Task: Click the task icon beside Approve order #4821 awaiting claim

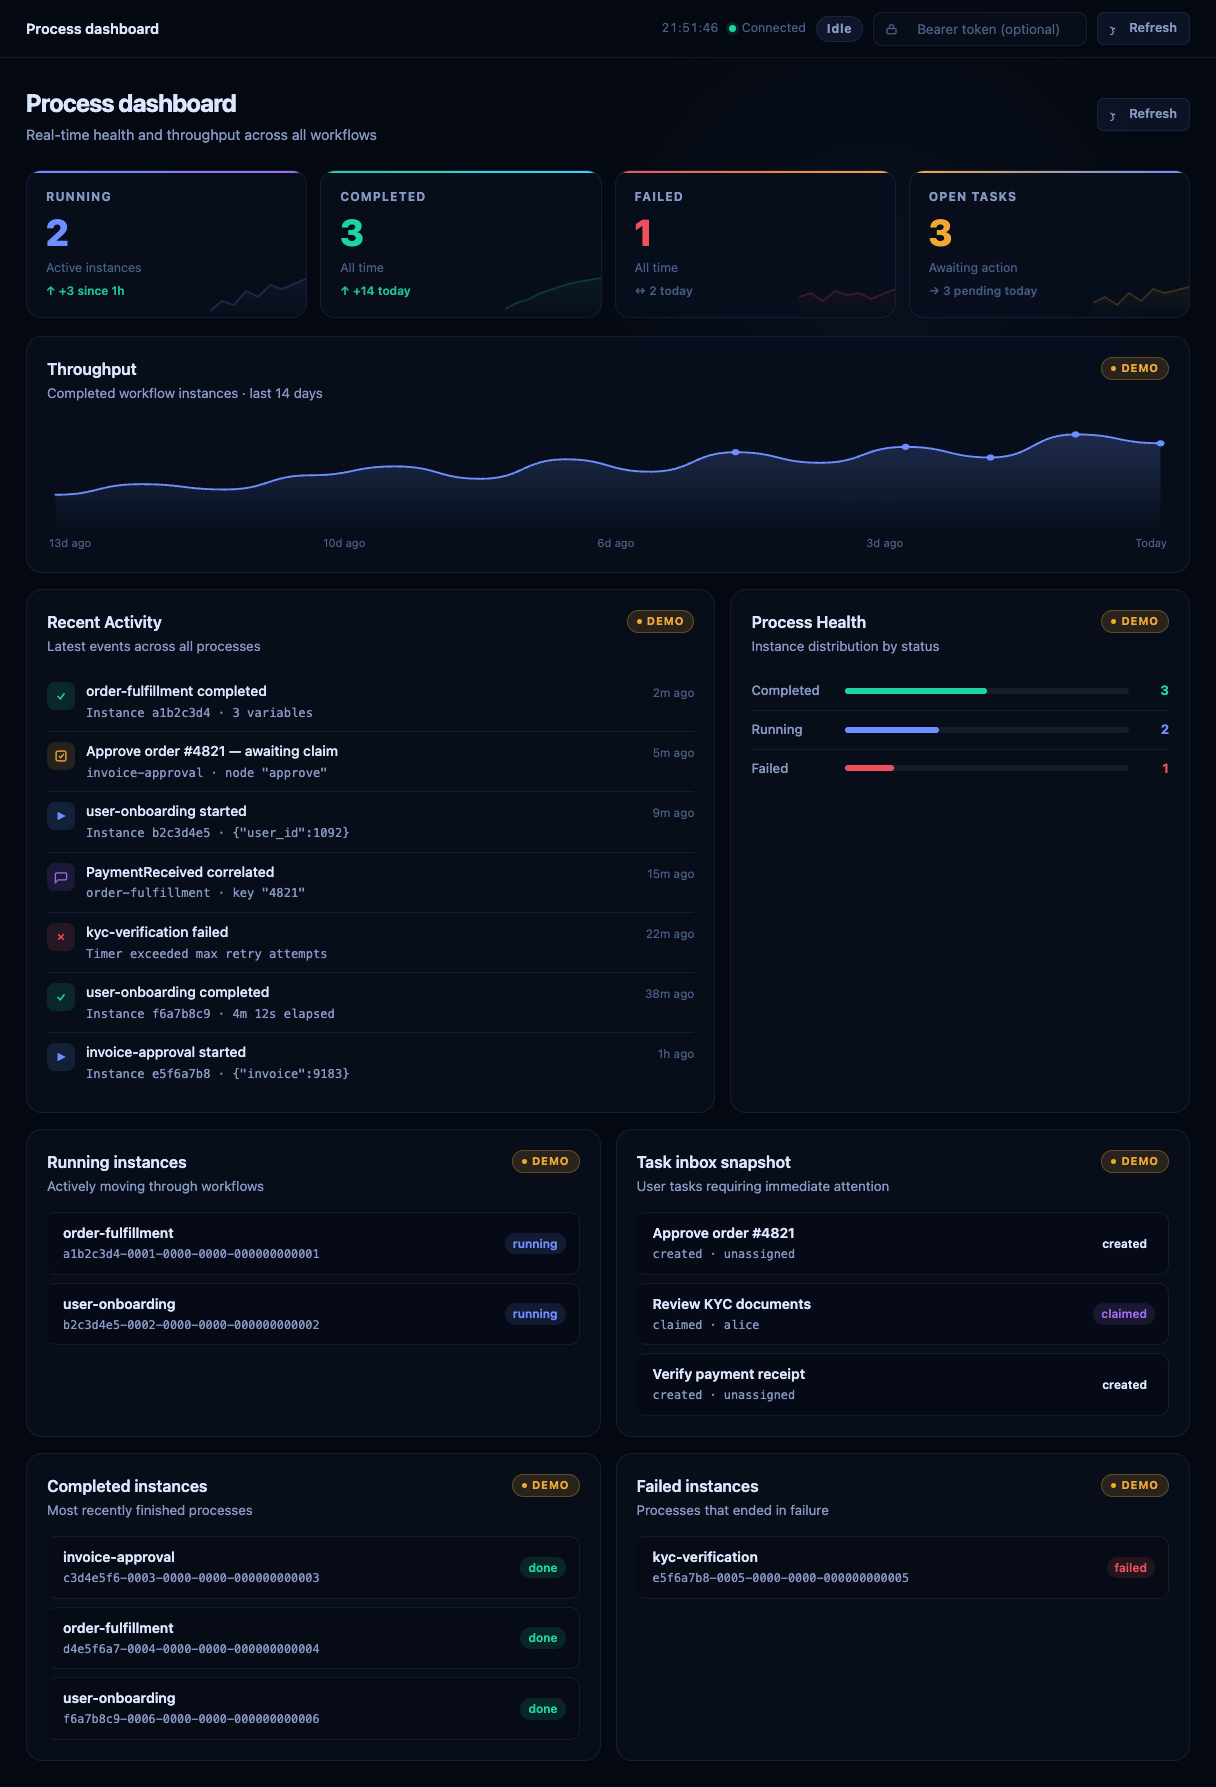Action: (61, 756)
